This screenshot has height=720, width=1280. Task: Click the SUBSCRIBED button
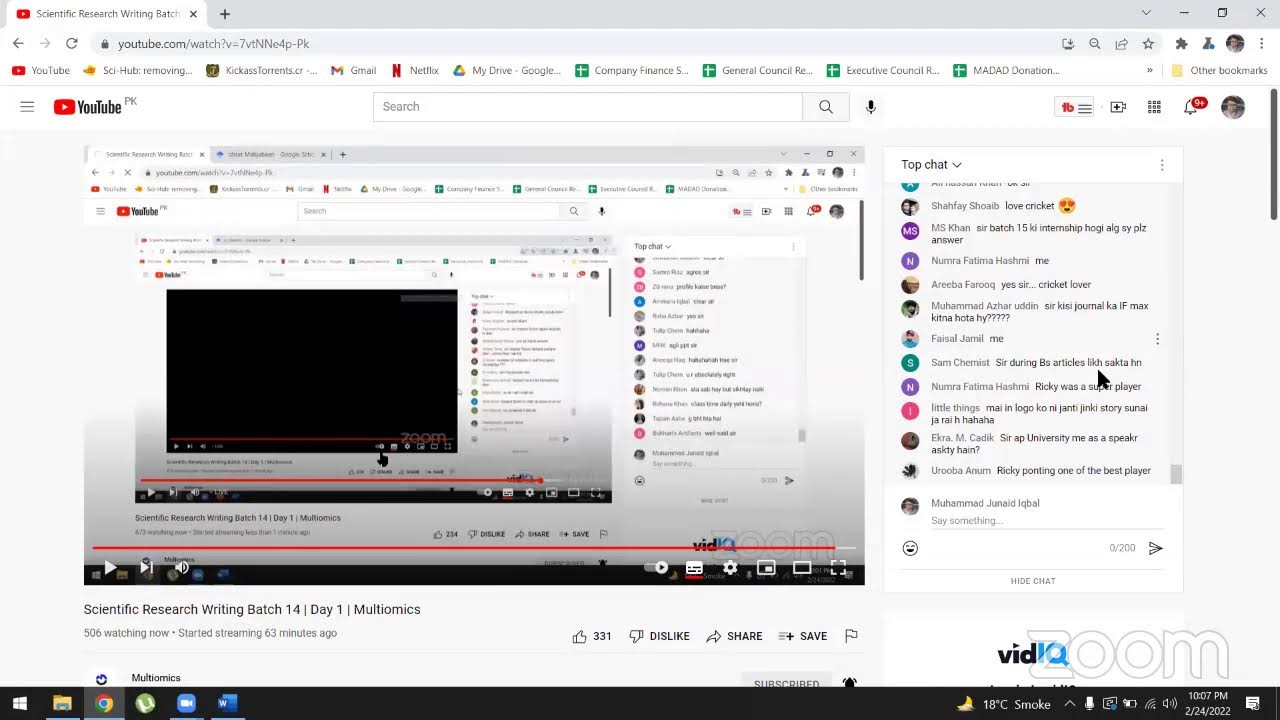point(787,682)
